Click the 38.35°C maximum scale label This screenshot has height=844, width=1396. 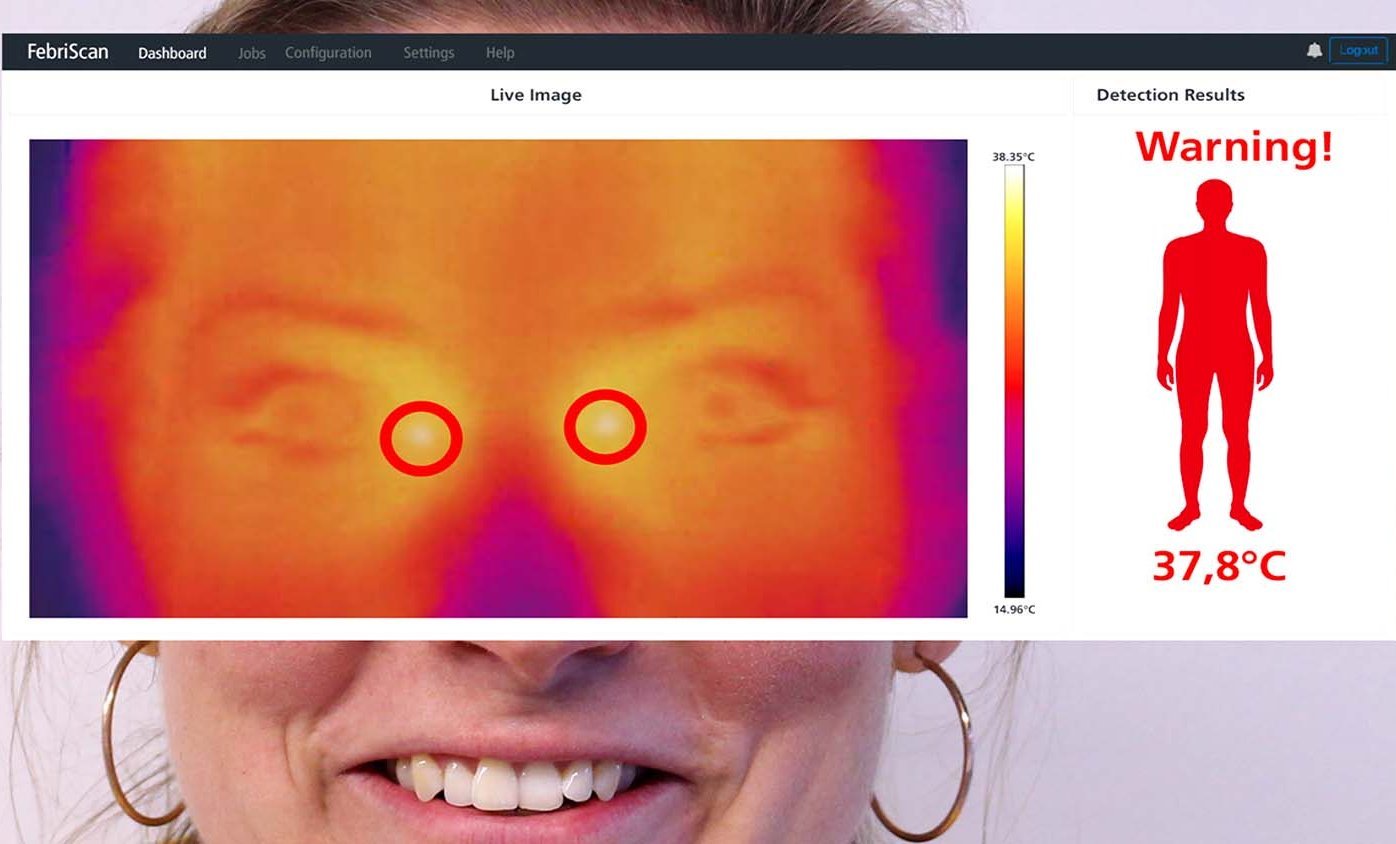(1013, 157)
